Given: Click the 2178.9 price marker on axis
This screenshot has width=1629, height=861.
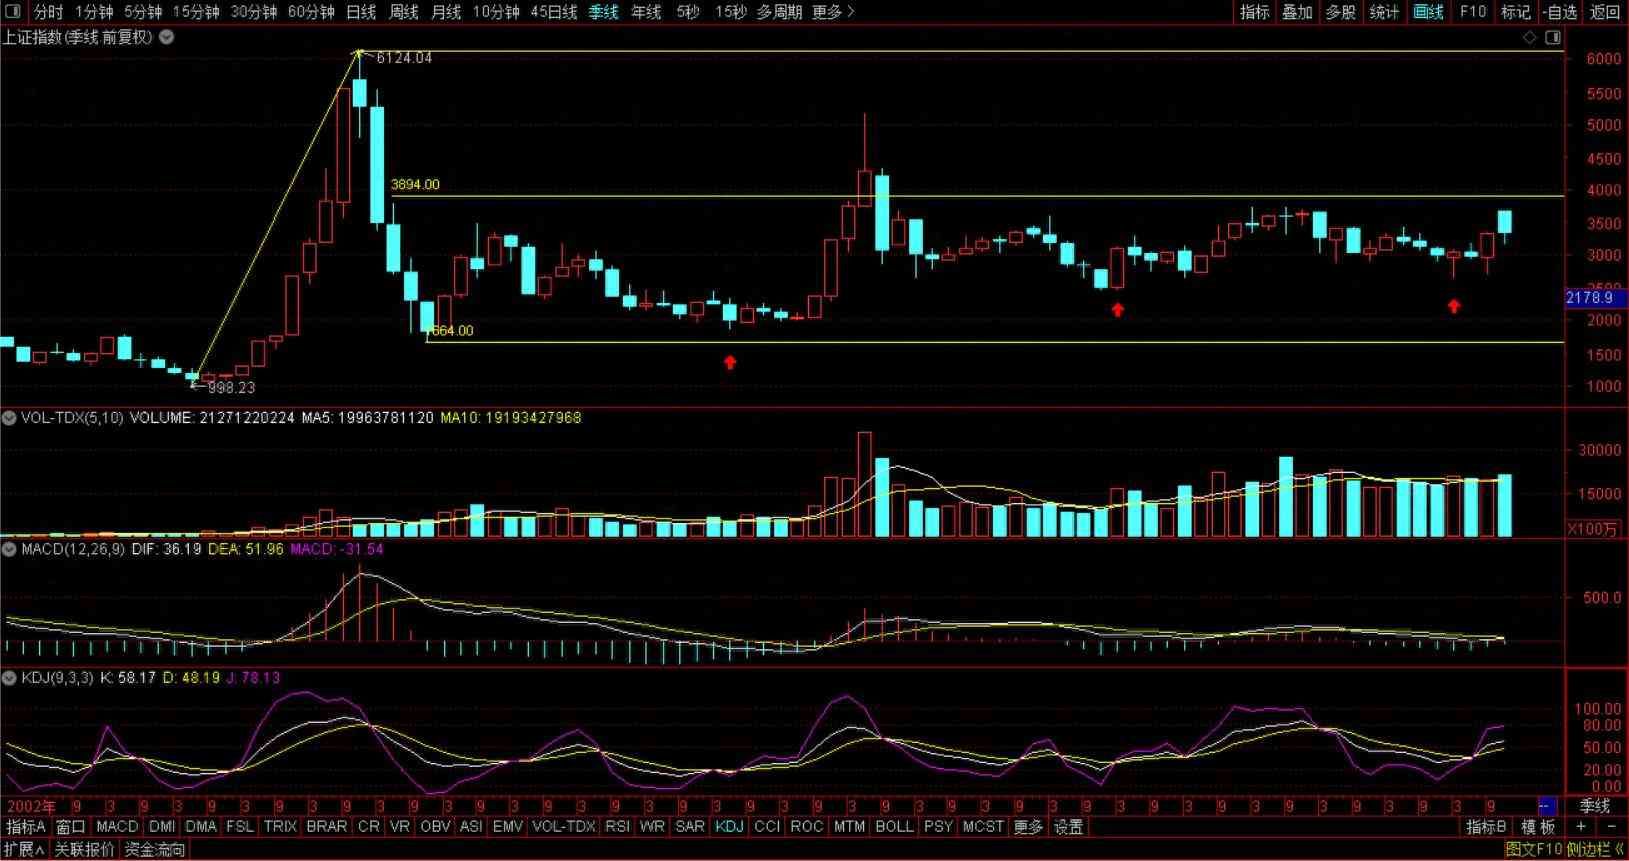Looking at the screenshot, I should coord(1591,298).
